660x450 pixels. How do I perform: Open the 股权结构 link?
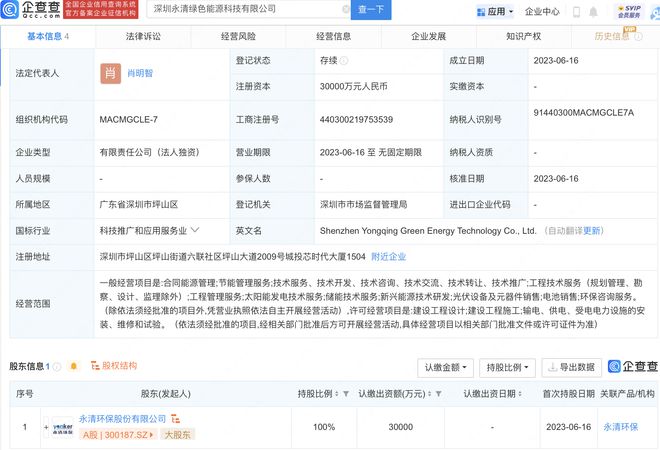click(x=114, y=366)
